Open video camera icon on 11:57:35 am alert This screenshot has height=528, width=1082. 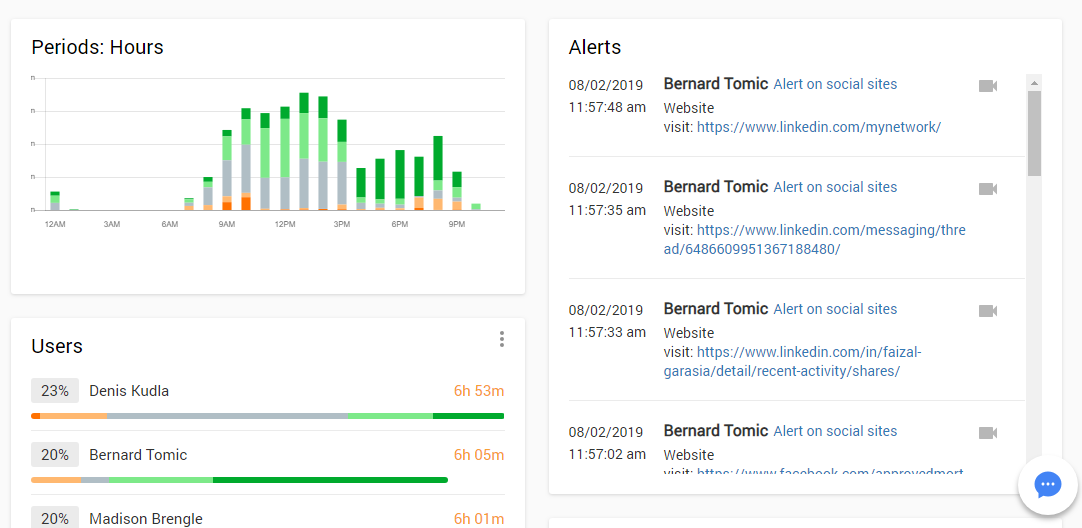pos(987,188)
